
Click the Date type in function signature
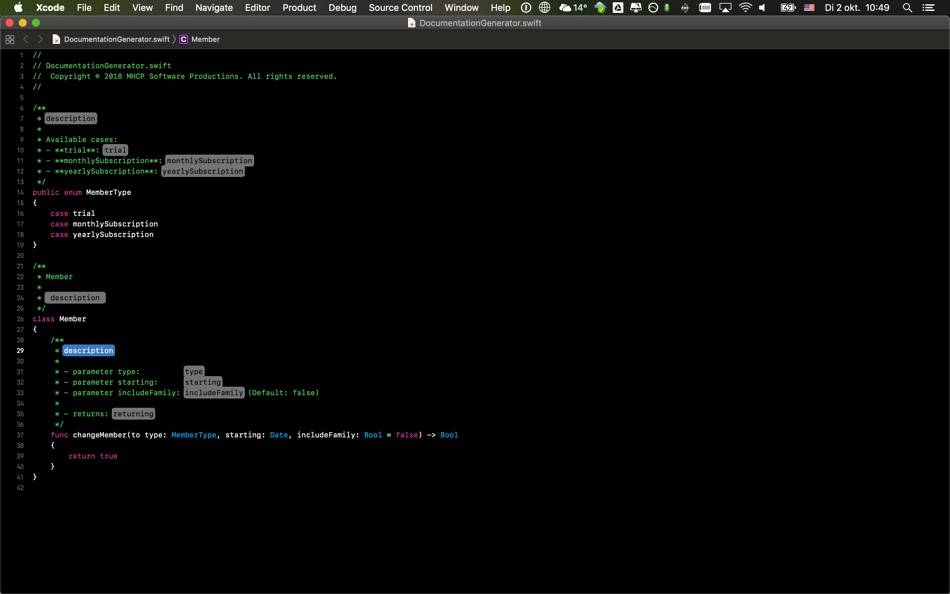click(x=279, y=435)
